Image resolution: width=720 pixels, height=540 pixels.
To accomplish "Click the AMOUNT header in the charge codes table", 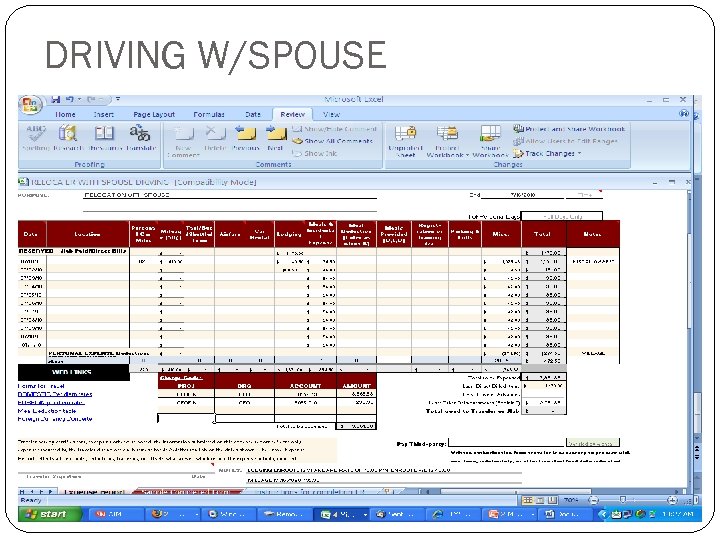I will click(356, 386).
